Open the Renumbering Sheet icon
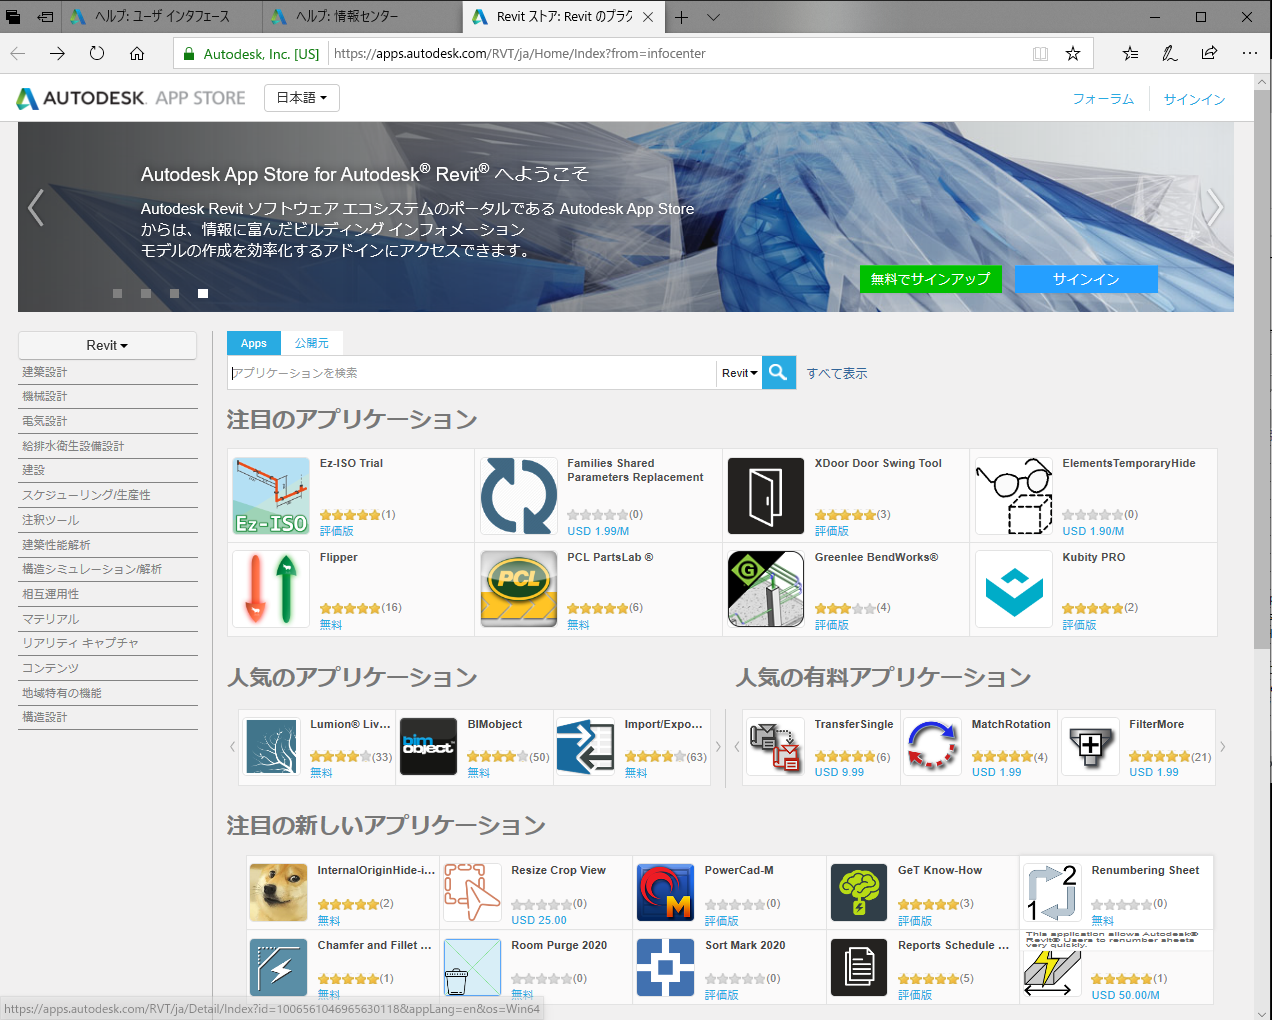 coord(1052,893)
